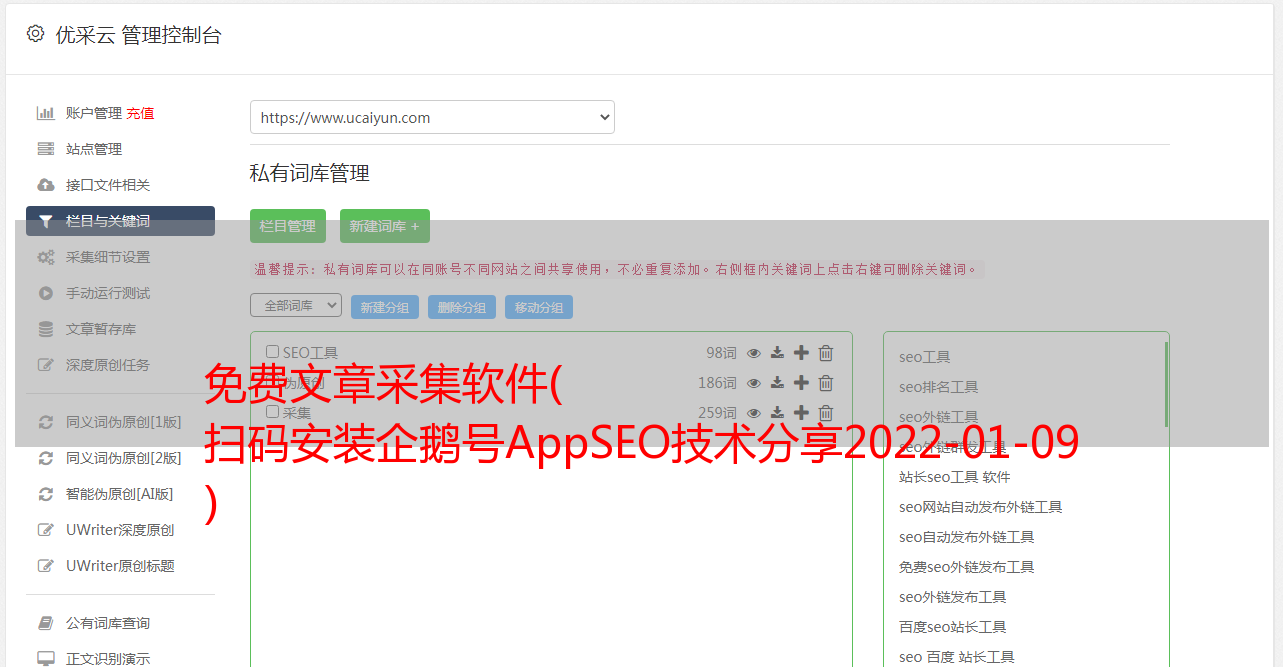Screen dimensions: 1283x667
Task: Click the 移动分组 button
Action: (539, 307)
